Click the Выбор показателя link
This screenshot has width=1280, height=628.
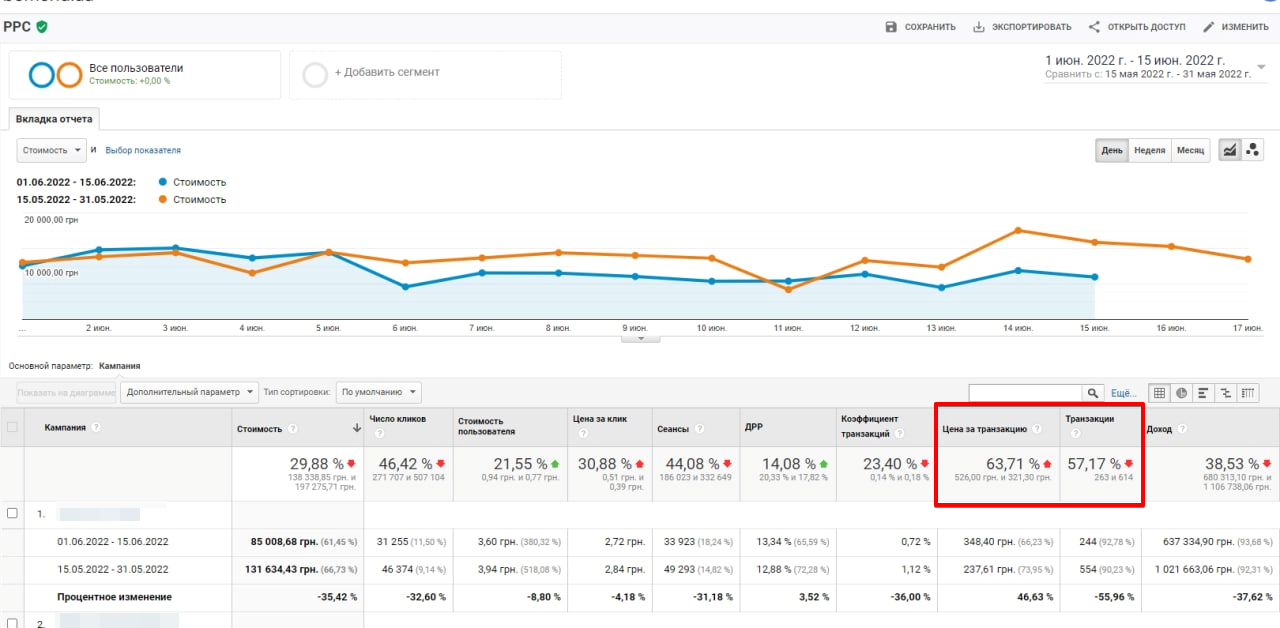(x=143, y=150)
